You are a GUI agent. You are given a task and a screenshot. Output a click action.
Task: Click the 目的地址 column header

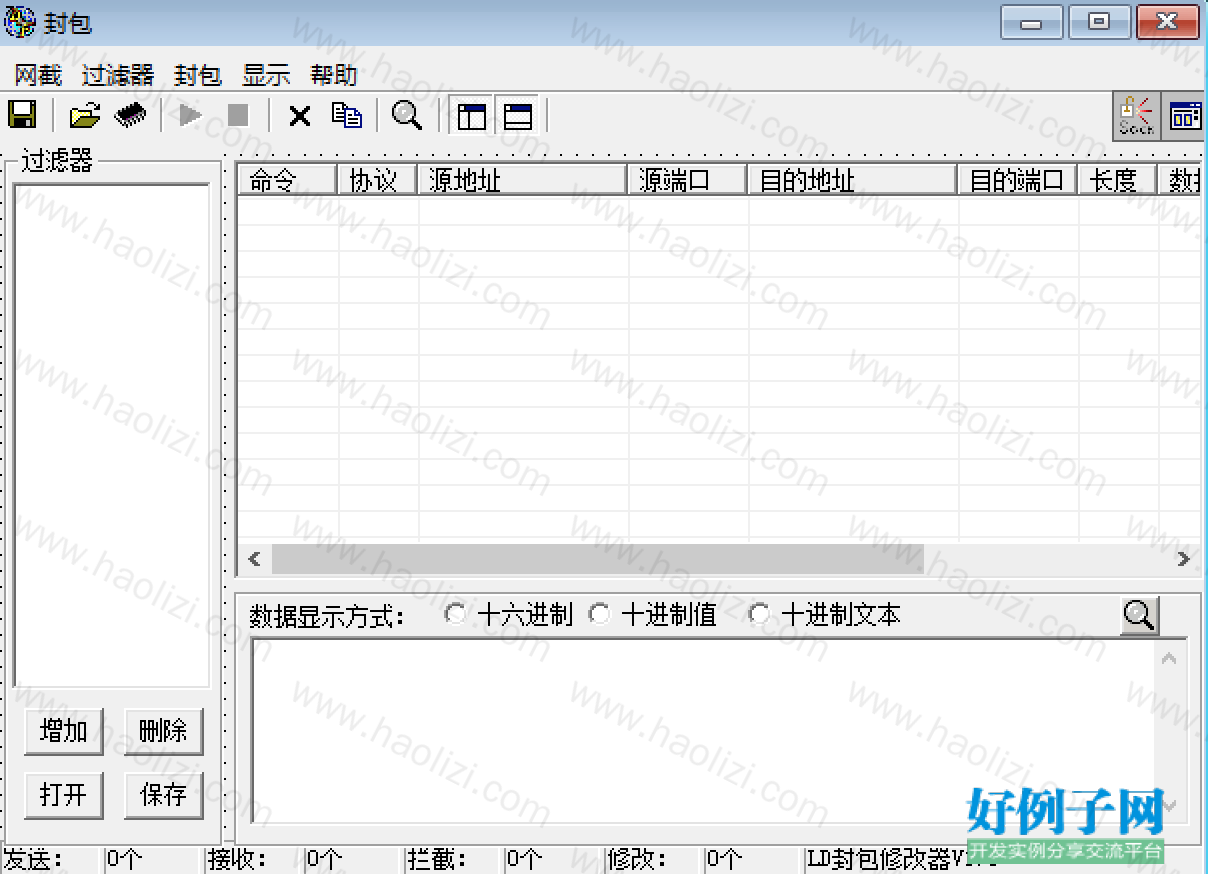(852, 180)
